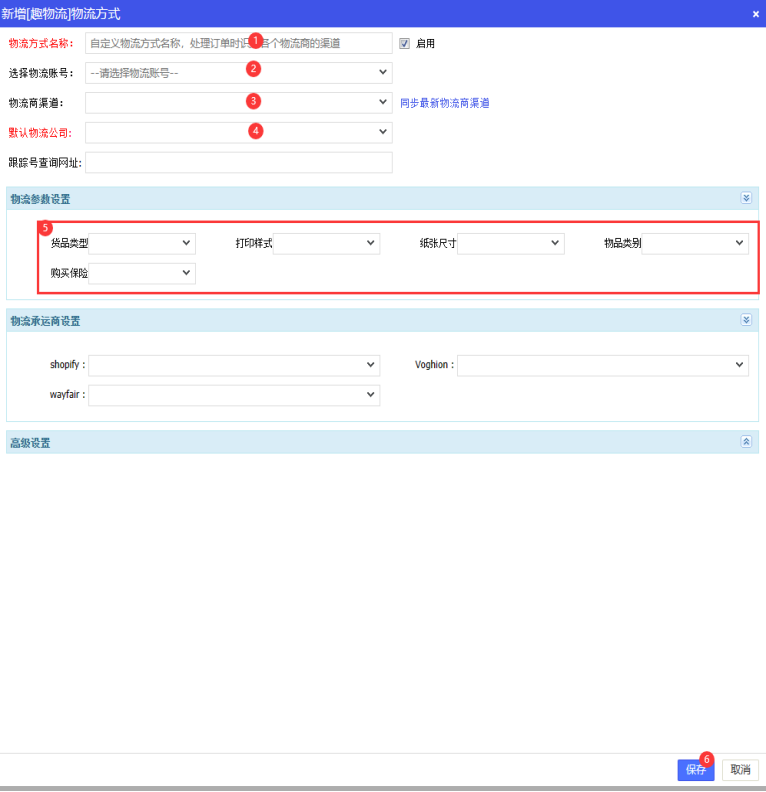Expand the 高级设置 section chevron icon
The image size is (766, 792).
coord(745,441)
